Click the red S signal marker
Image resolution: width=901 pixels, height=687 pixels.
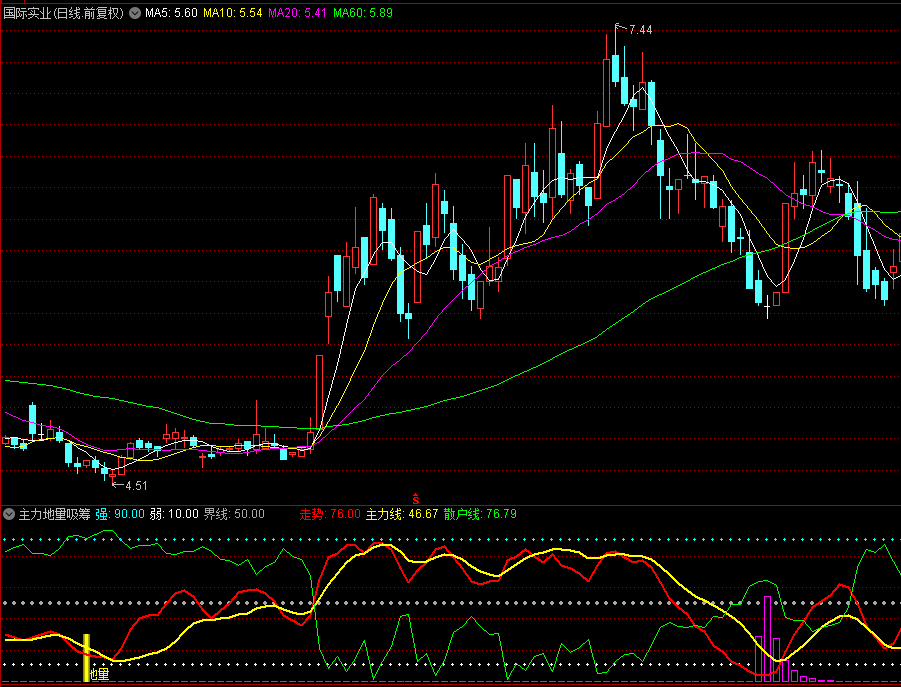point(416,499)
